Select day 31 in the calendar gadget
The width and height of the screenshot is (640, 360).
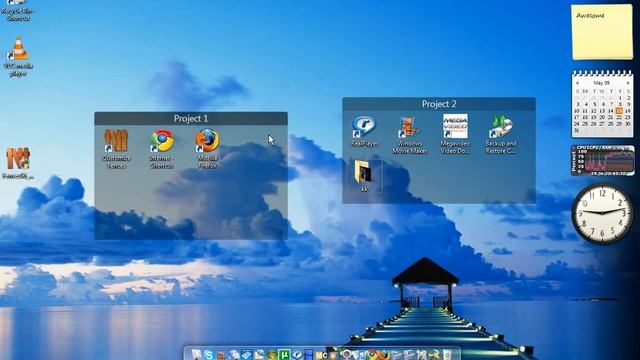click(577, 131)
